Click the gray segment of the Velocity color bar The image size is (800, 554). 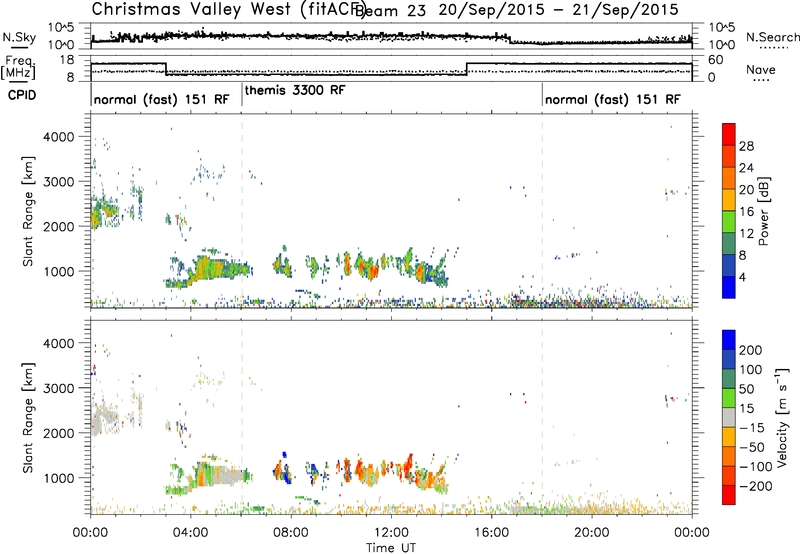(x=729, y=418)
